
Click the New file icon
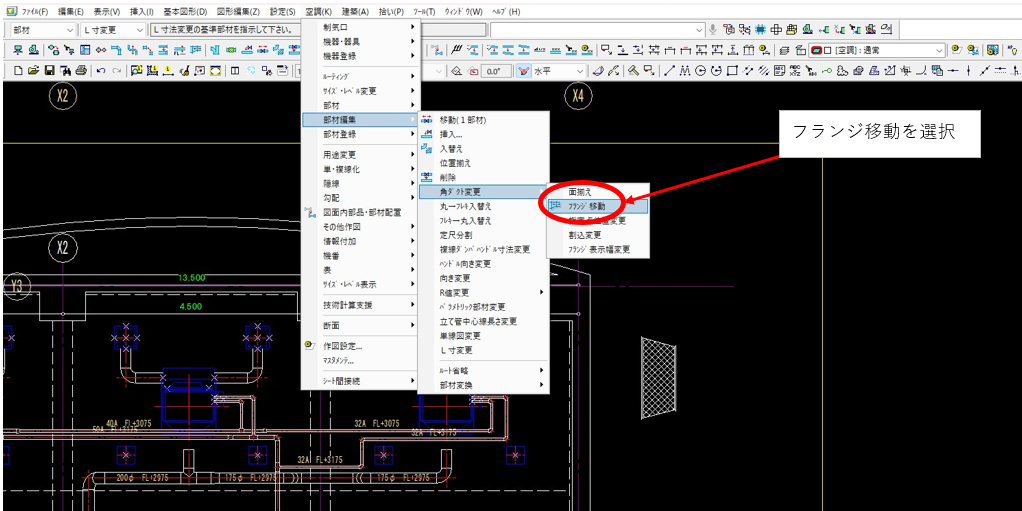coord(18,70)
